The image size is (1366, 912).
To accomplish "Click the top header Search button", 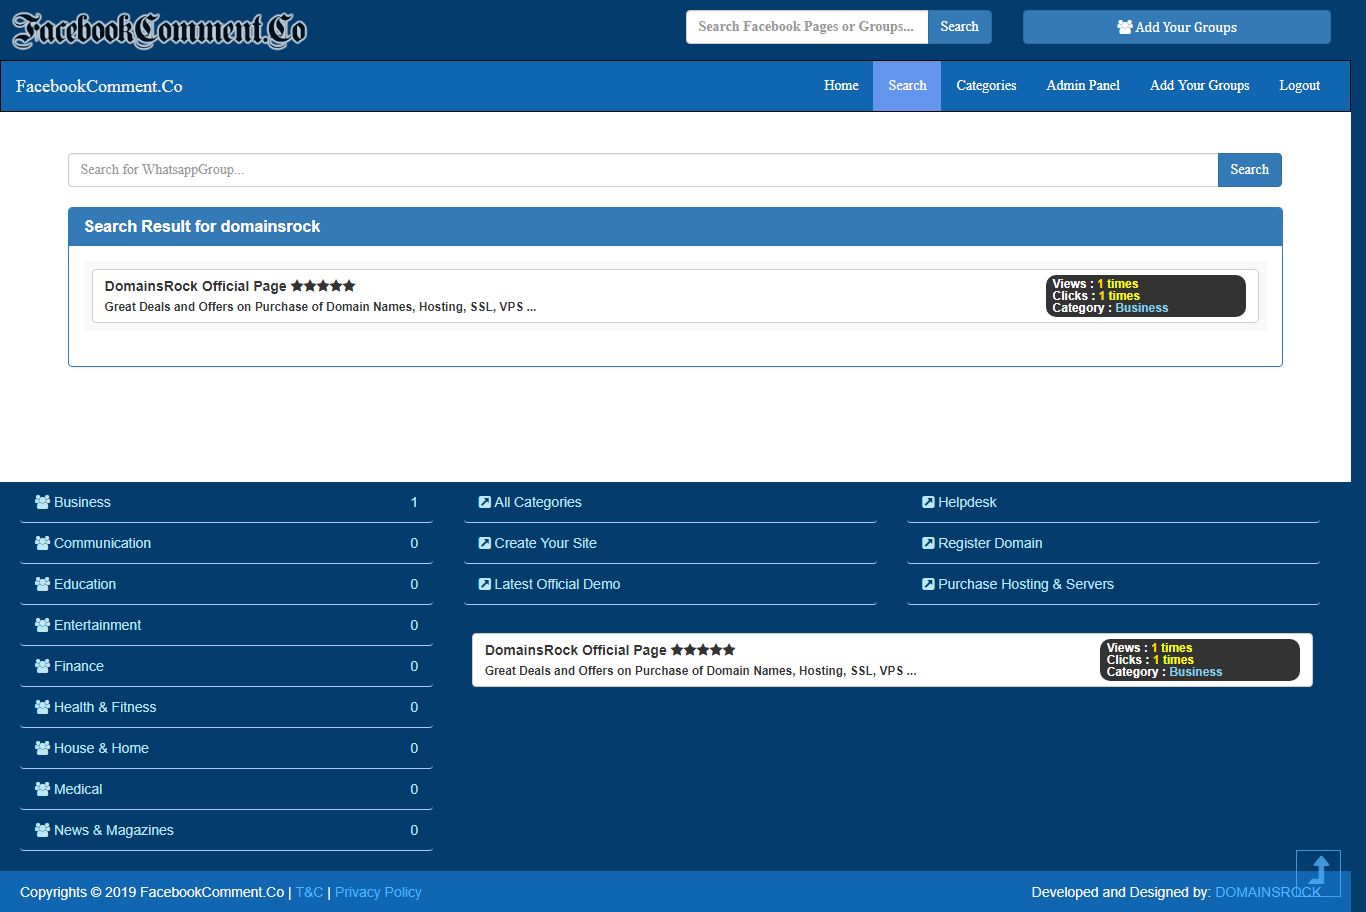I will click(x=959, y=27).
